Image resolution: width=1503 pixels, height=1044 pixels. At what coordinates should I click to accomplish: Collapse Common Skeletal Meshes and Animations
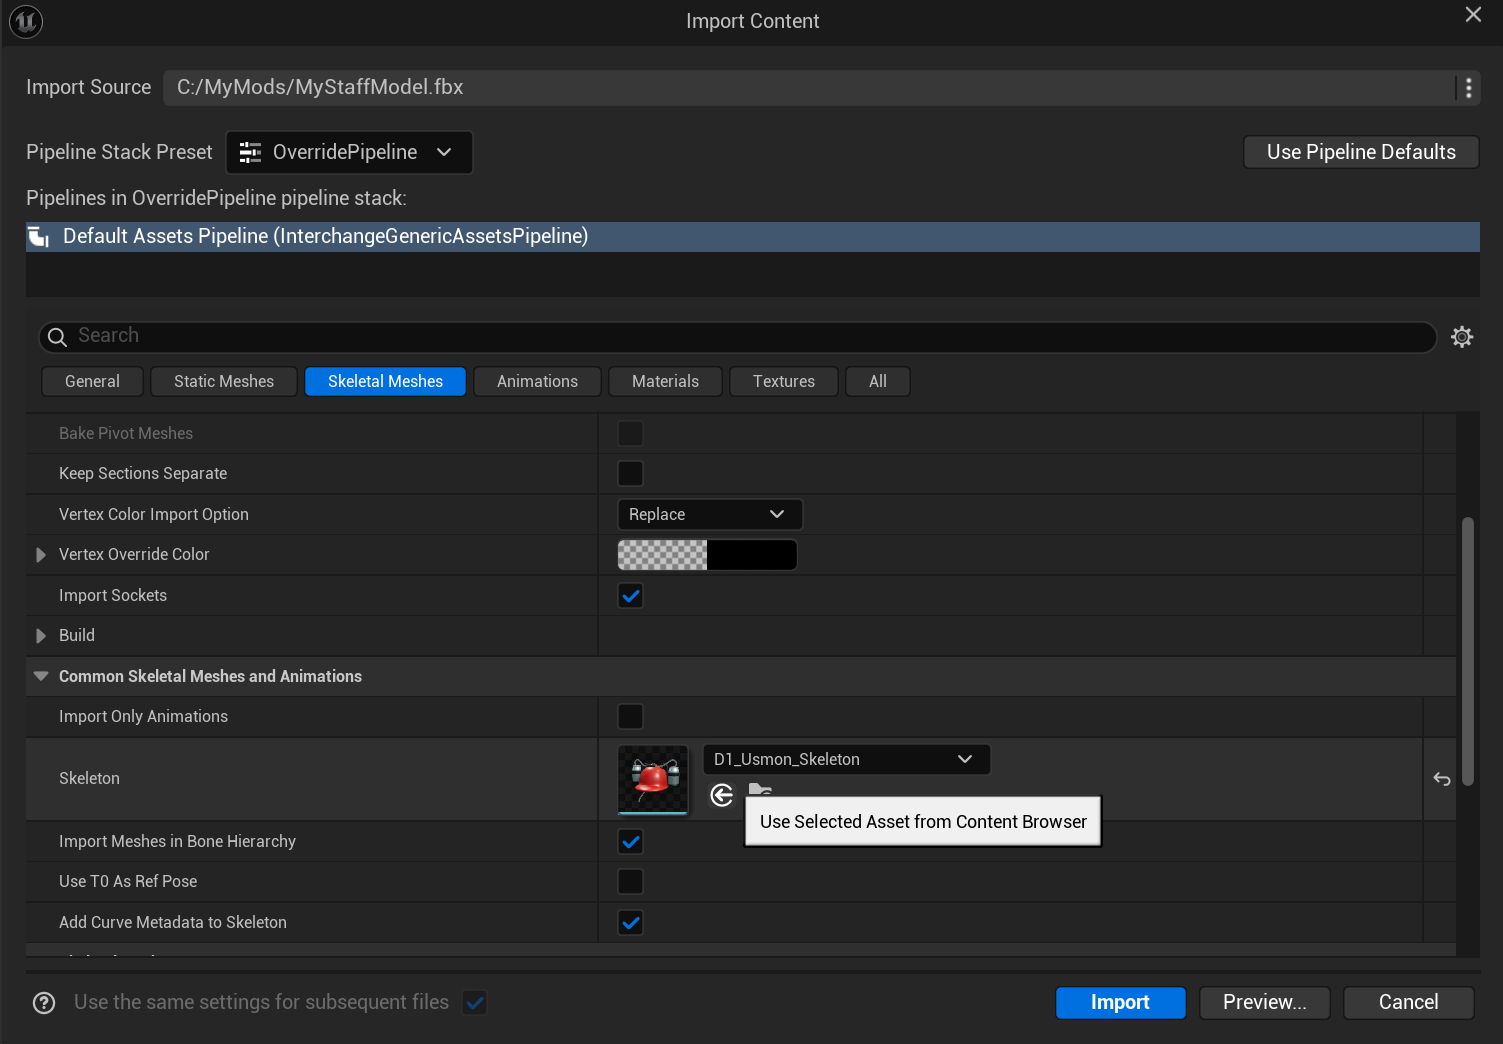(x=41, y=677)
